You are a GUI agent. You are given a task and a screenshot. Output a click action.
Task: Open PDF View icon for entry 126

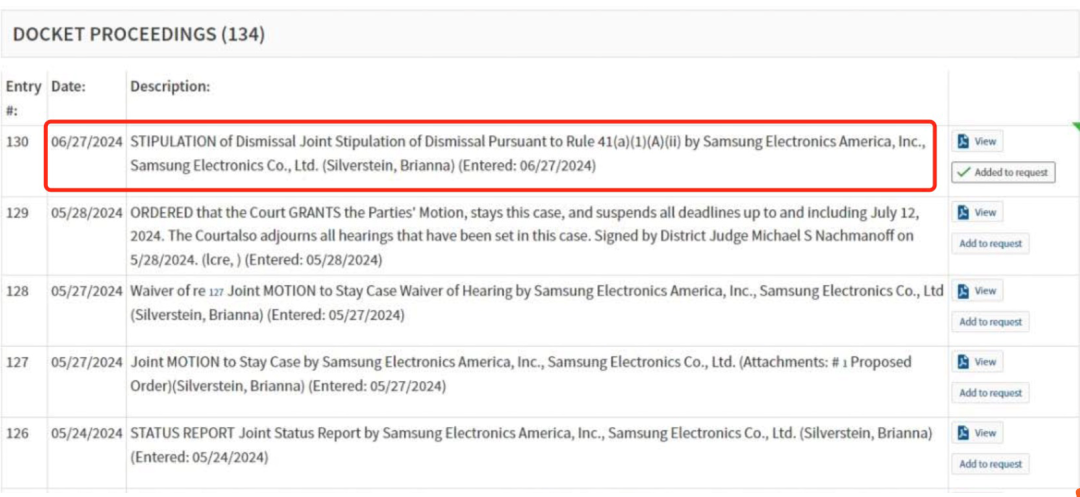[x=977, y=433]
